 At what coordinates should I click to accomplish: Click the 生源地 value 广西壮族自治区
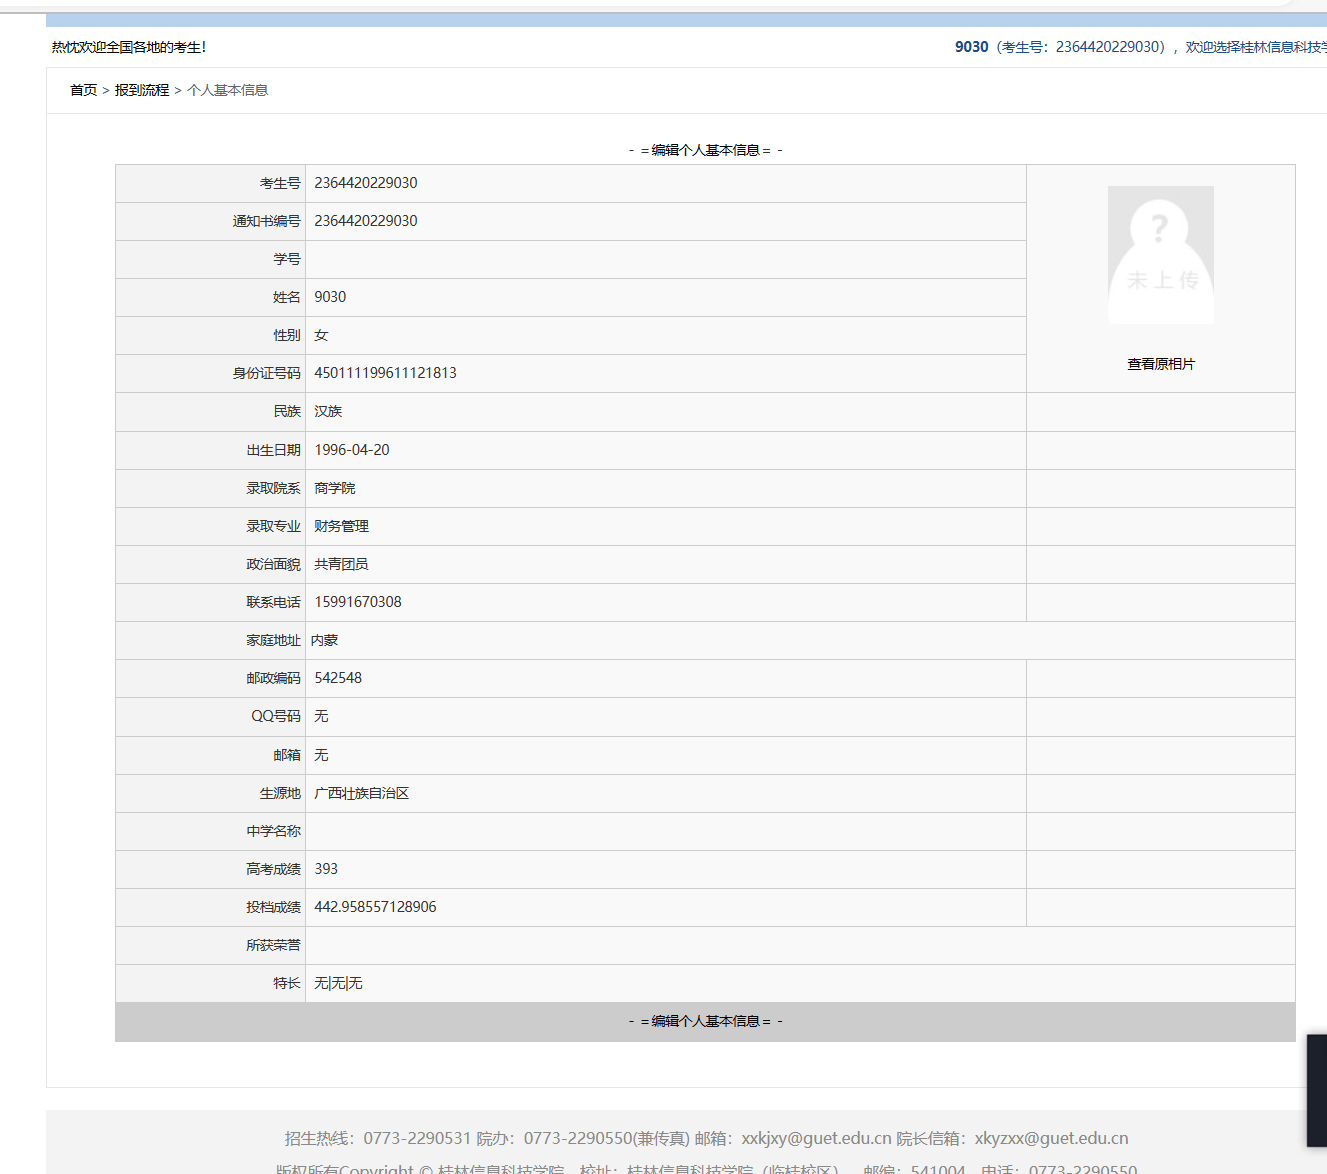361,793
